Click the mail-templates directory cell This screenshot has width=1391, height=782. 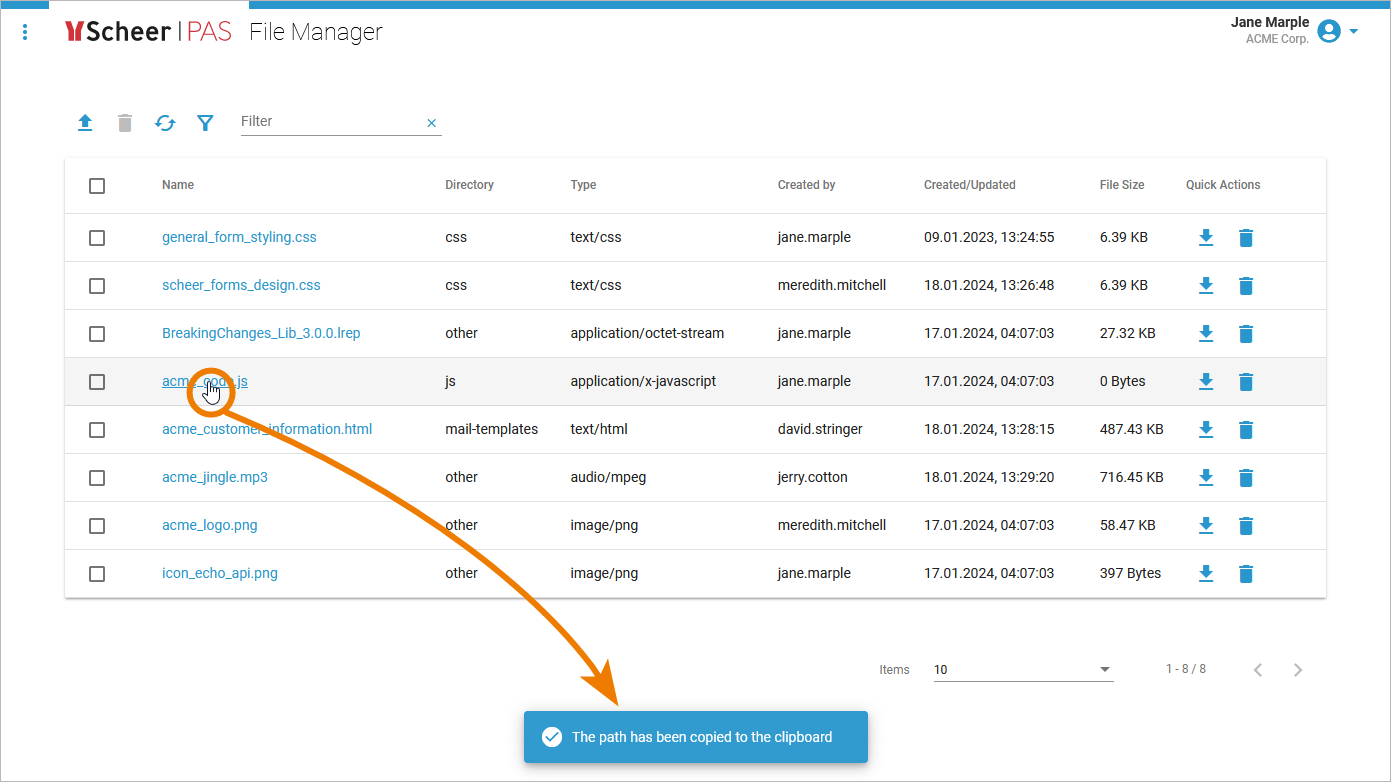click(x=492, y=429)
